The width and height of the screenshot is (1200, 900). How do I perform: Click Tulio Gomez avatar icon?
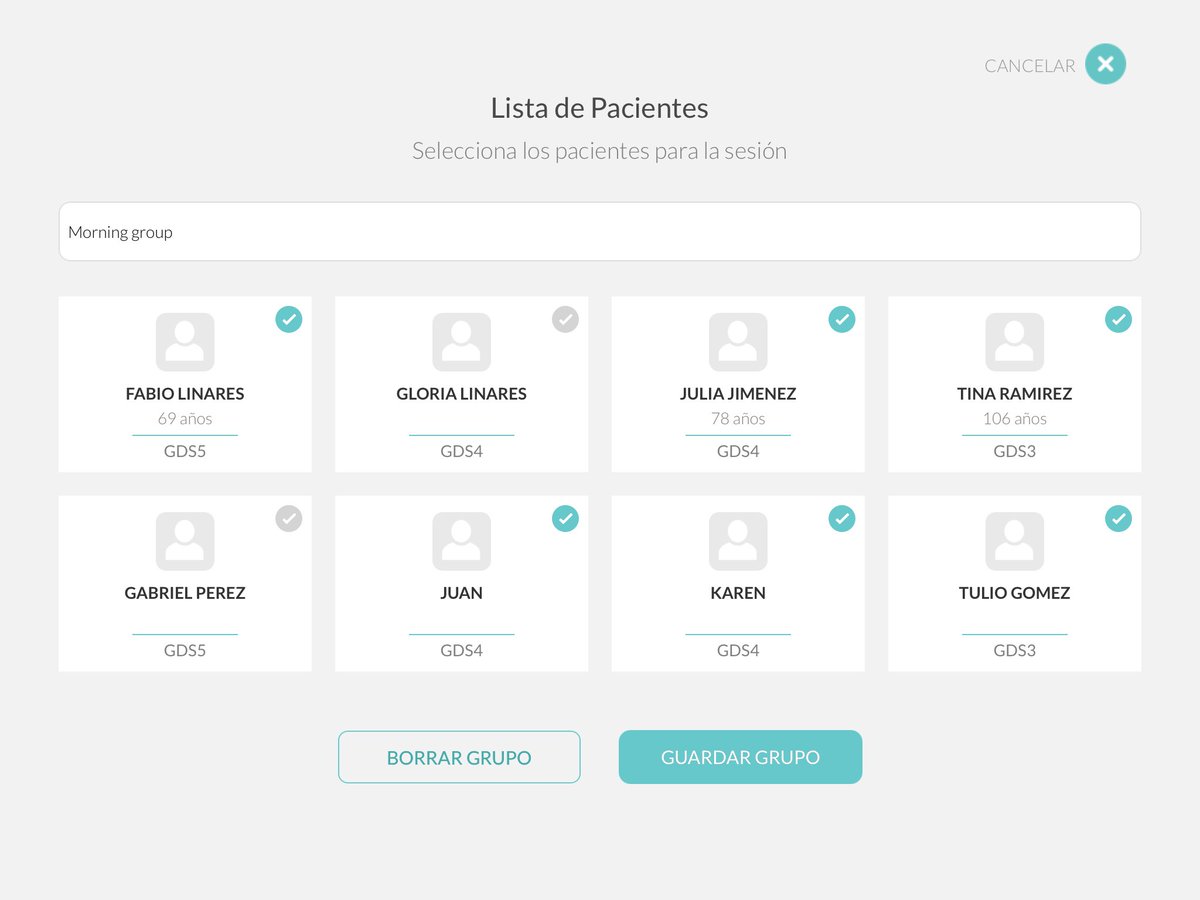[1014, 541]
